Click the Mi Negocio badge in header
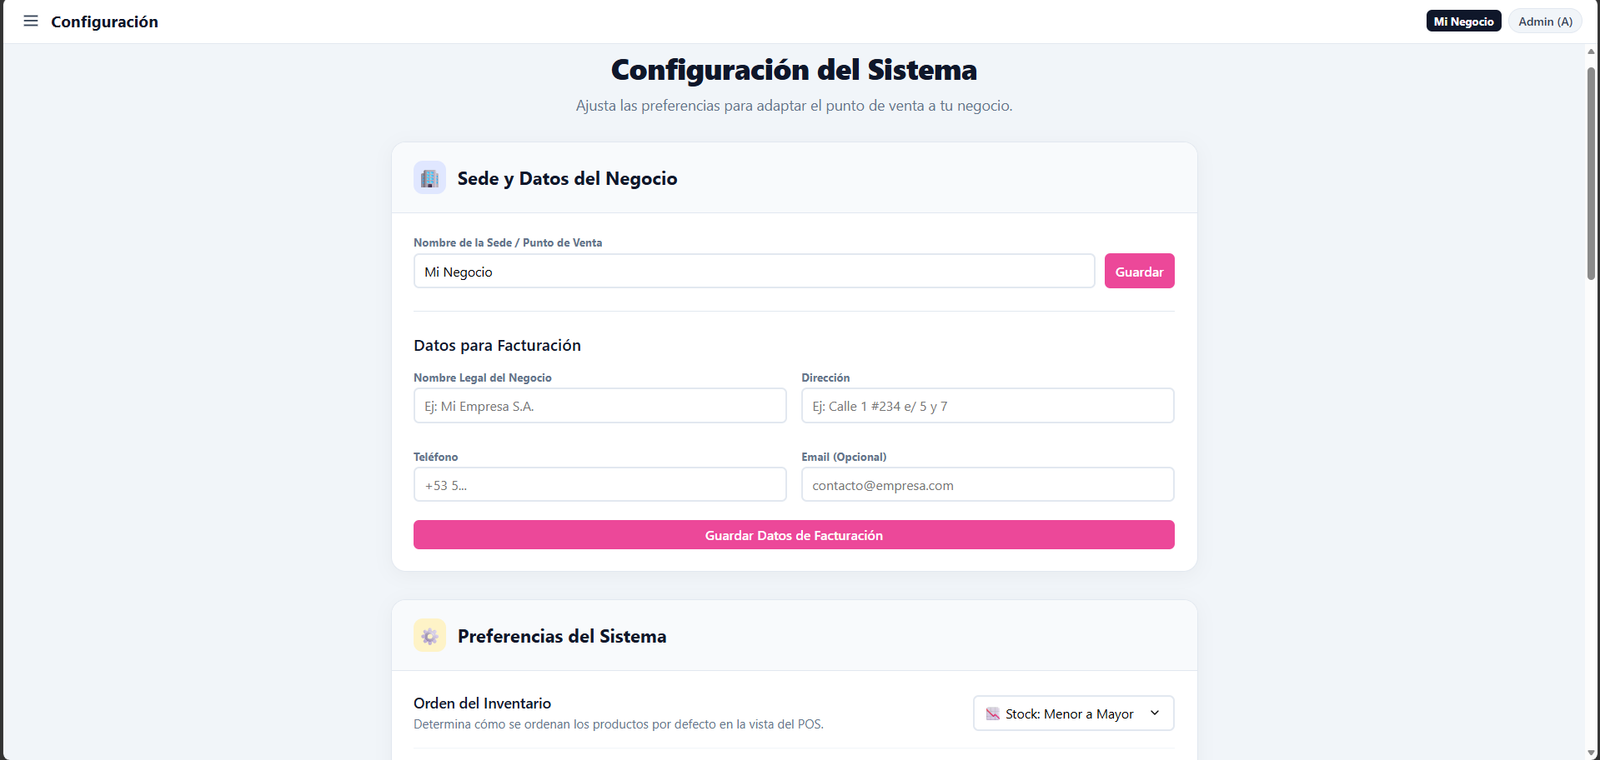 pos(1463,21)
